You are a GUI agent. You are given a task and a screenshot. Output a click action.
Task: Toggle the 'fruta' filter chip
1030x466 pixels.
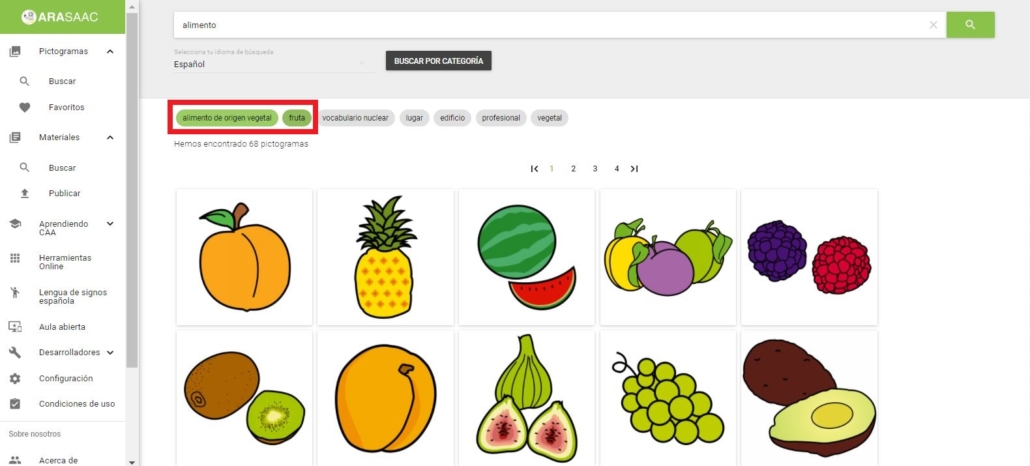tap(297, 118)
